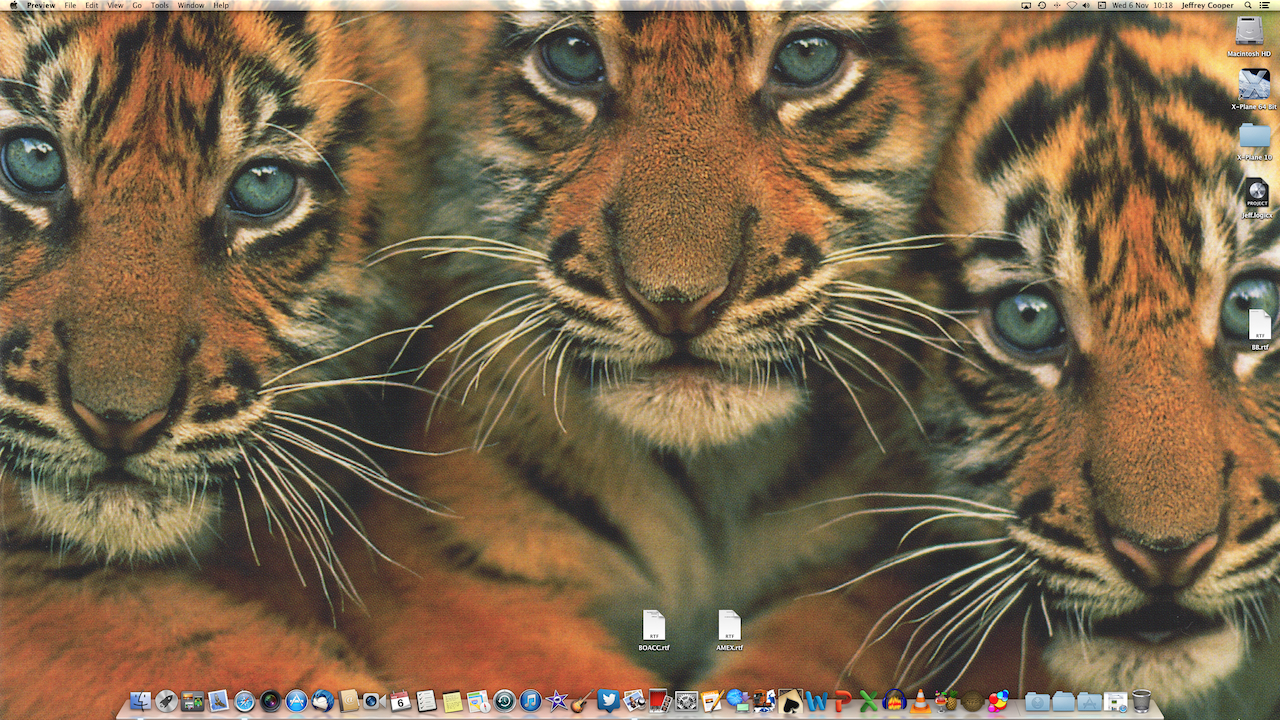This screenshot has height=720, width=1280.
Task: Open iMovie star icon in Dock
Action: pos(557,701)
